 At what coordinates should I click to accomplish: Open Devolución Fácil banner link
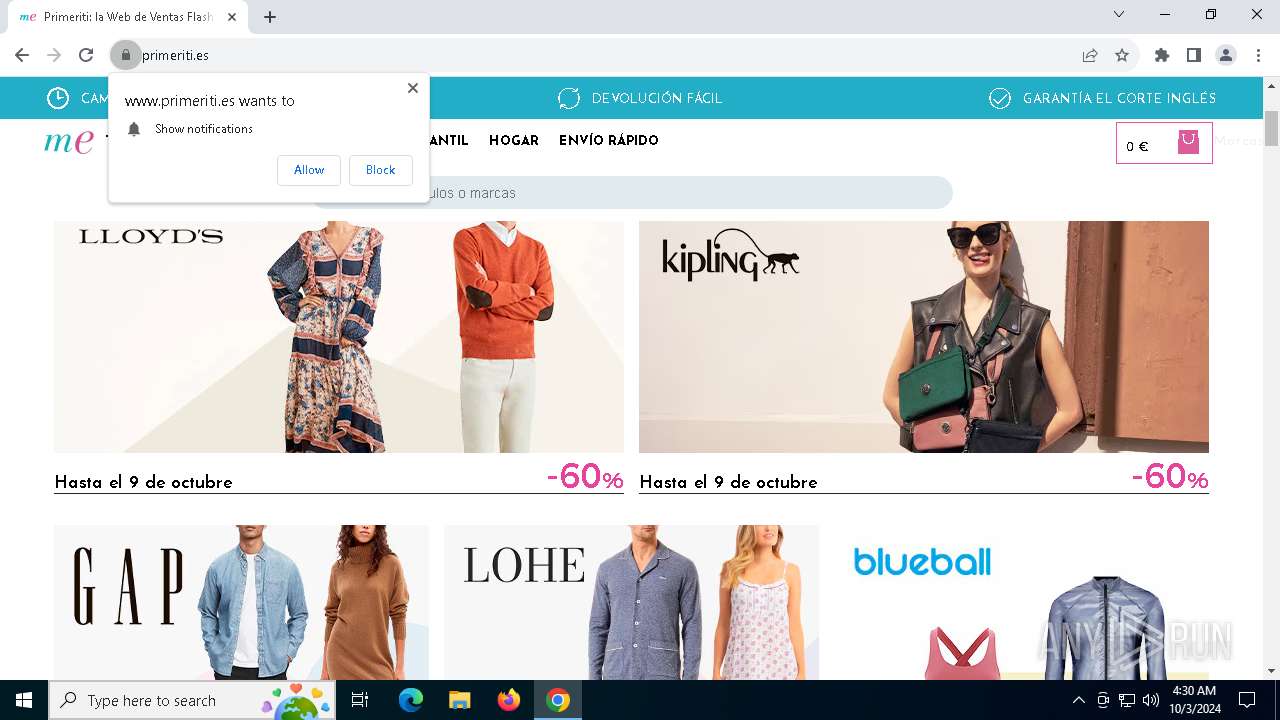[x=656, y=98]
